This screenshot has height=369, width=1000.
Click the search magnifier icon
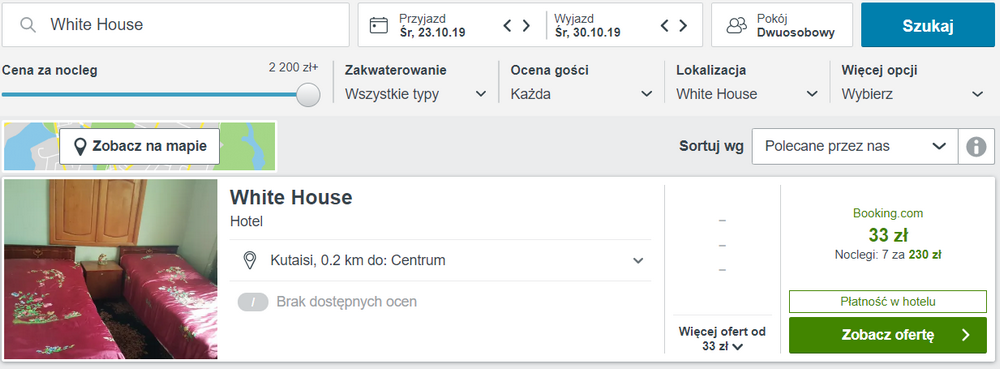[27, 25]
